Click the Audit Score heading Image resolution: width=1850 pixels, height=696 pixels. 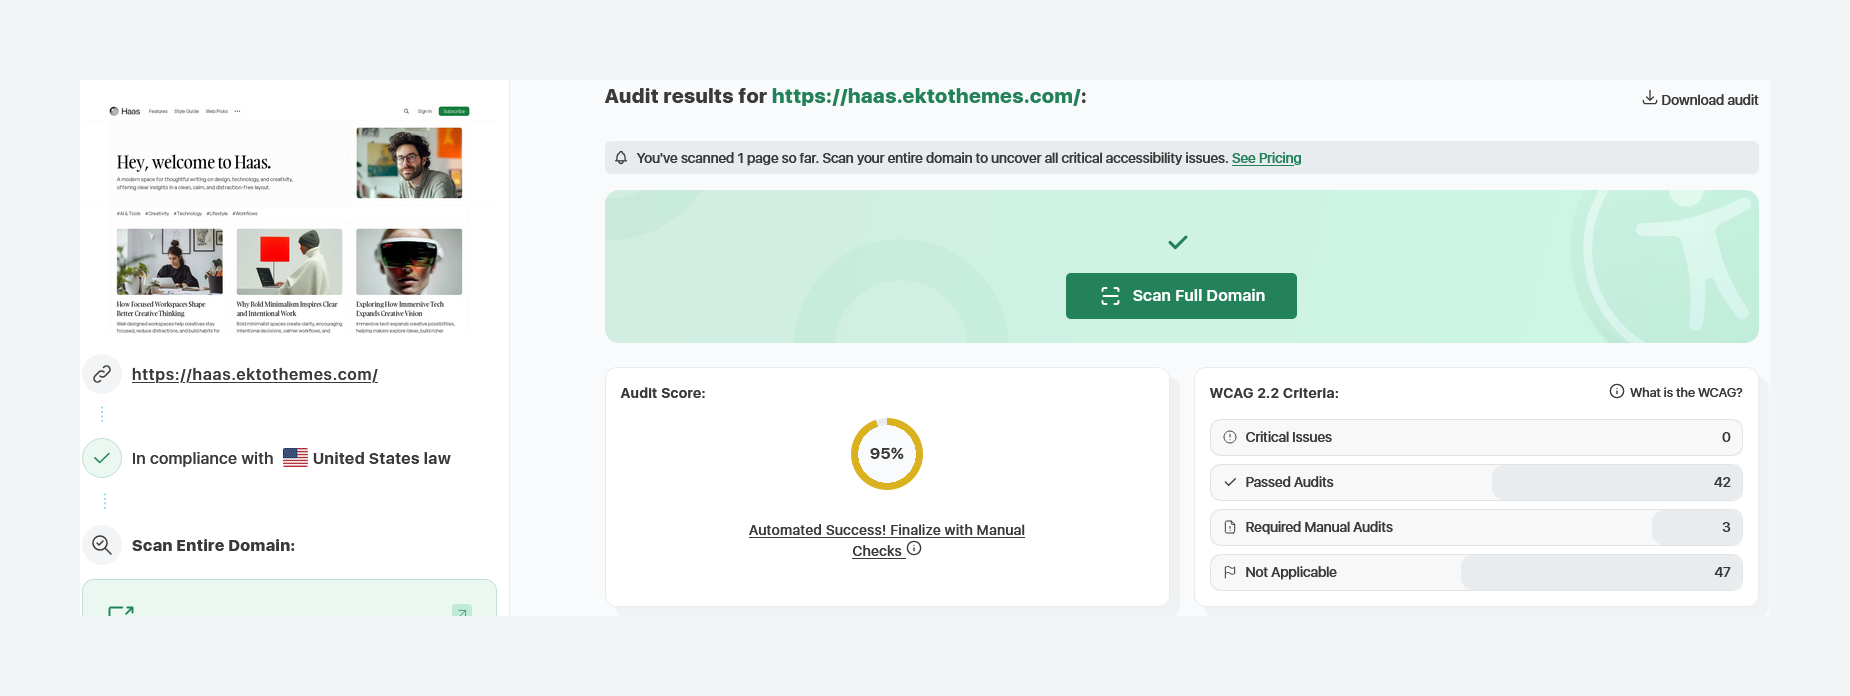pyautogui.click(x=663, y=393)
